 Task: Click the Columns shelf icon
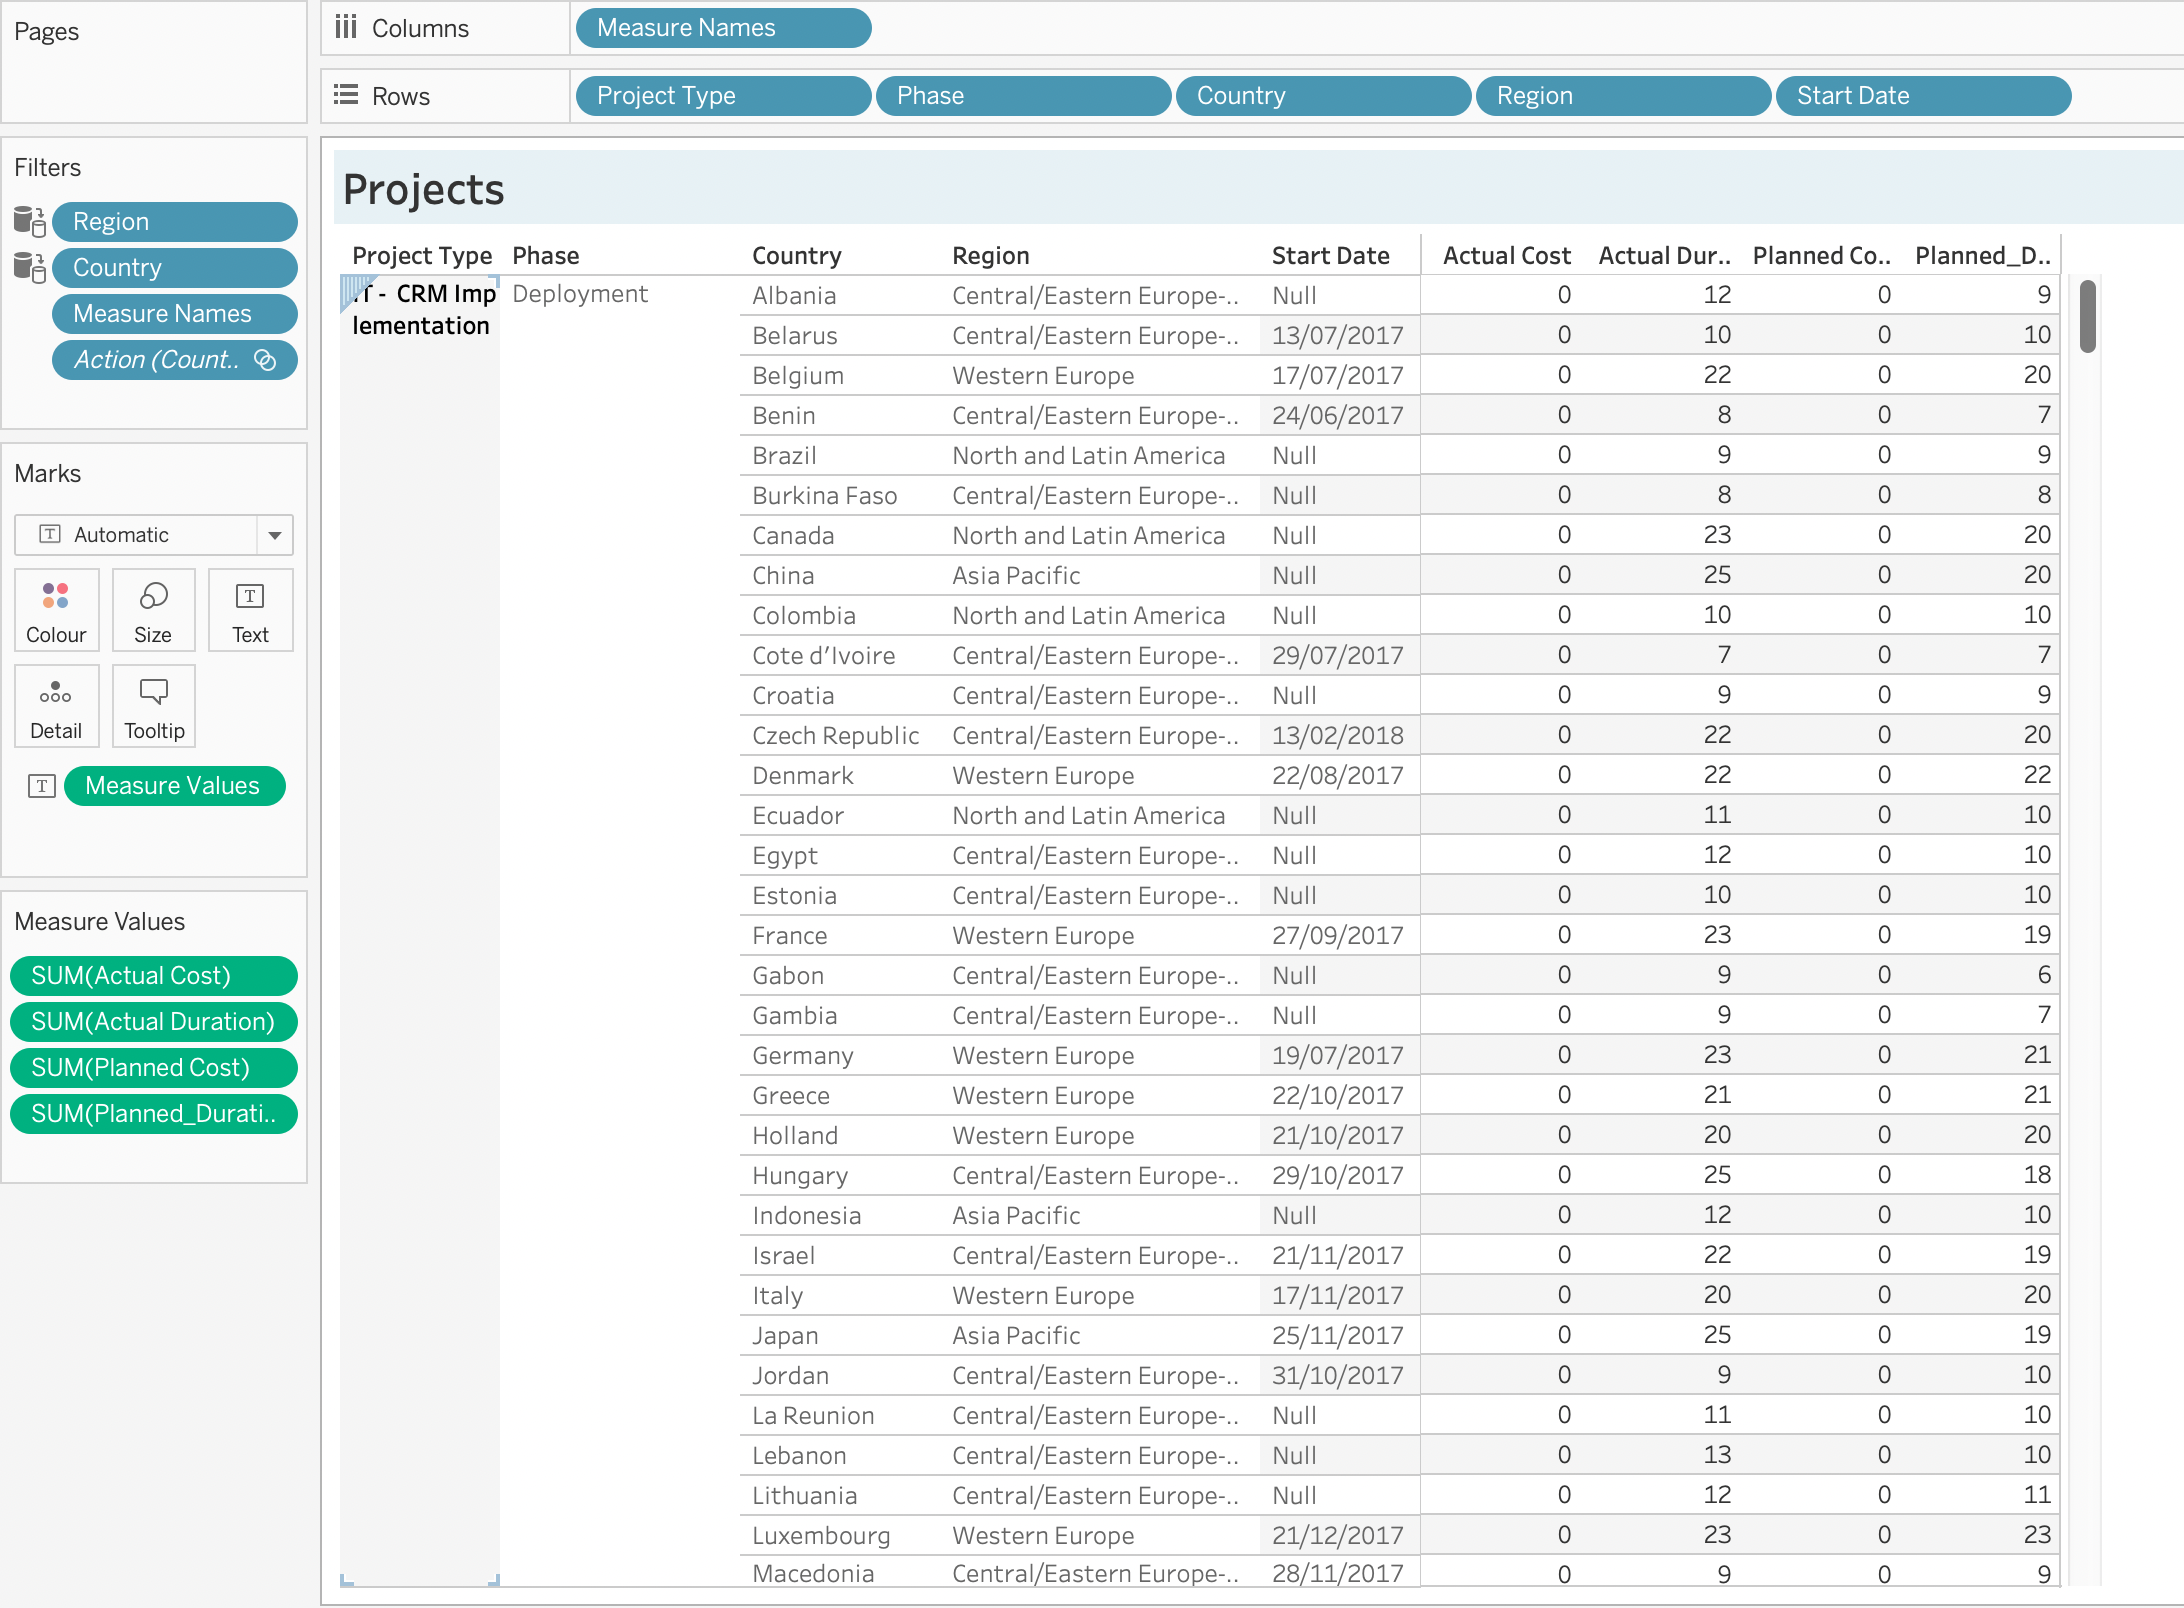(x=345, y=28)
